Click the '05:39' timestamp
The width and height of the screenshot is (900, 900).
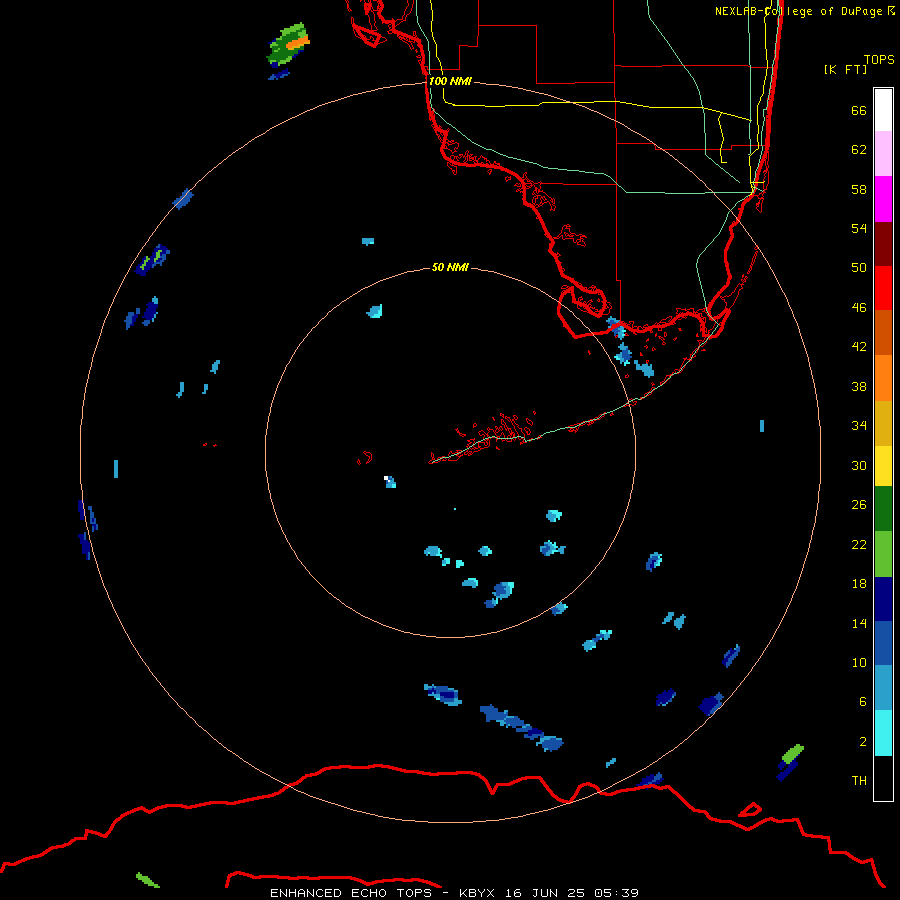pos(616,893)
